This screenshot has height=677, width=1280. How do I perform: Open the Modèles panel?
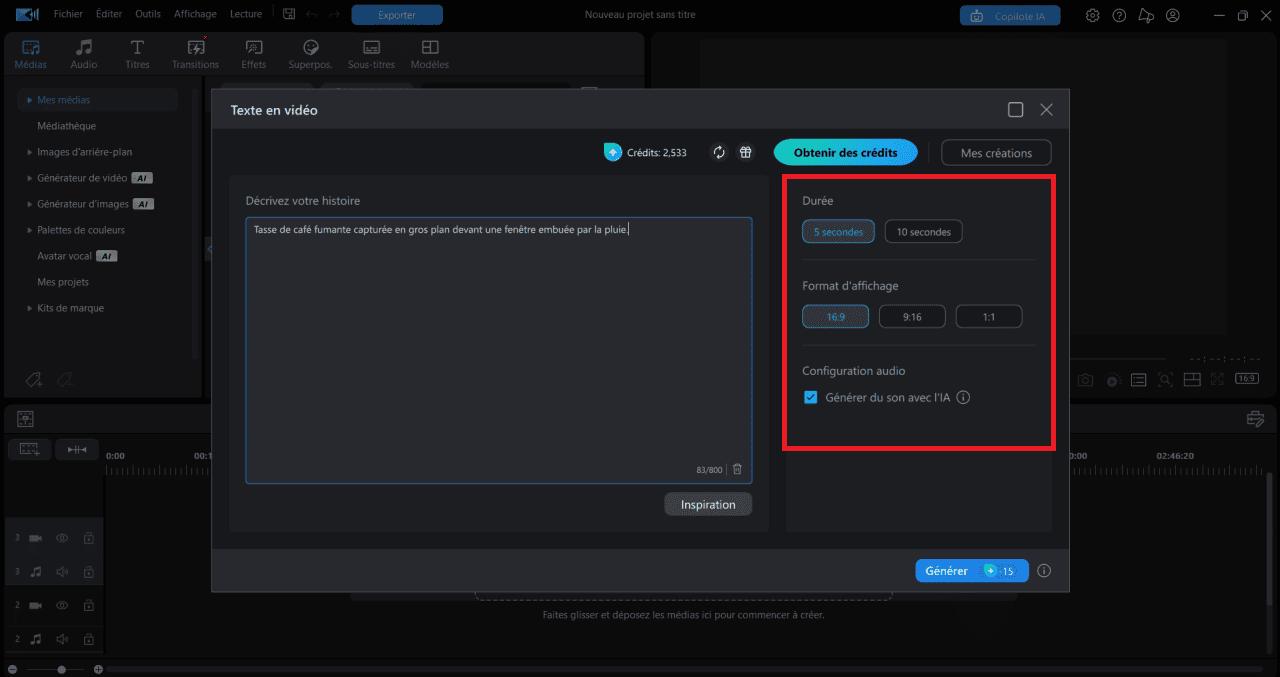[429, 52]
